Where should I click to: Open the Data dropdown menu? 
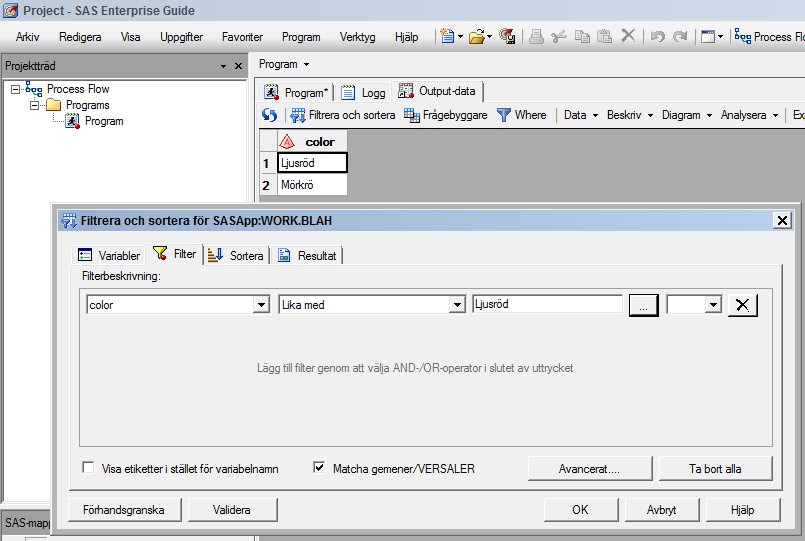581,115
